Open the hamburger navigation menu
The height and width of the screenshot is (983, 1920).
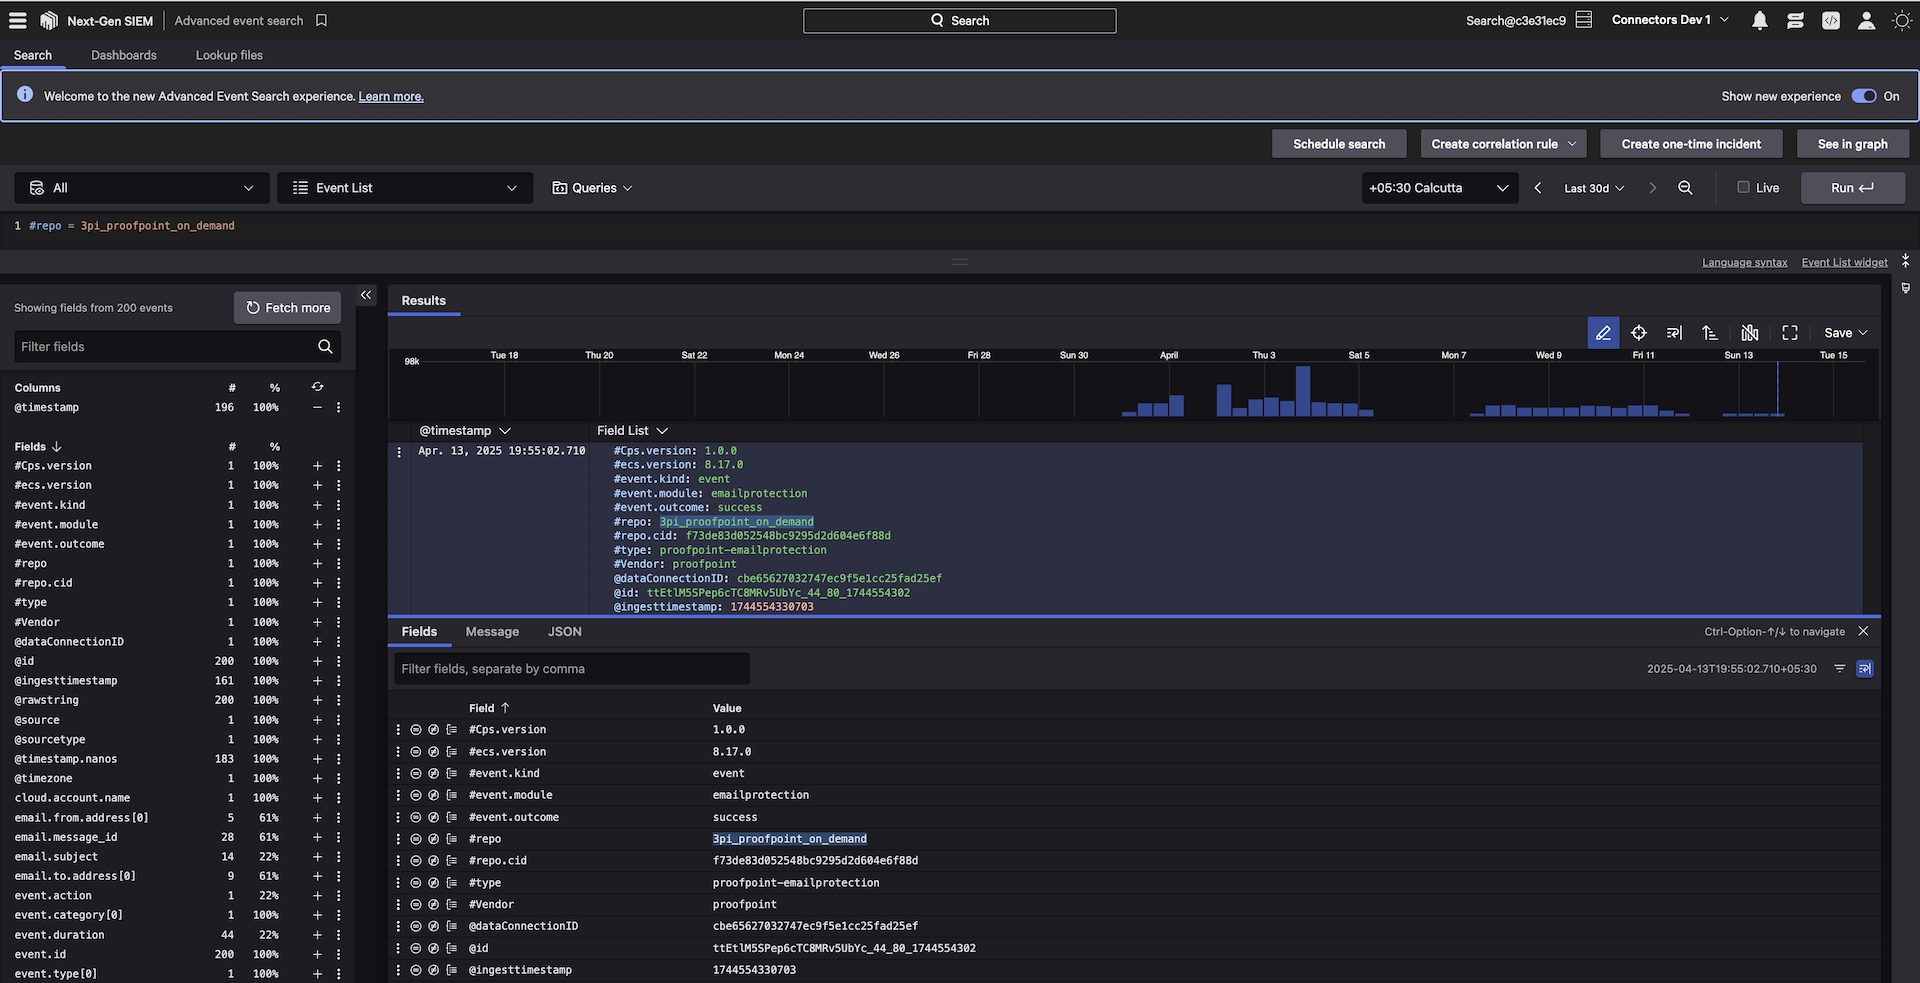pos(18,20)
